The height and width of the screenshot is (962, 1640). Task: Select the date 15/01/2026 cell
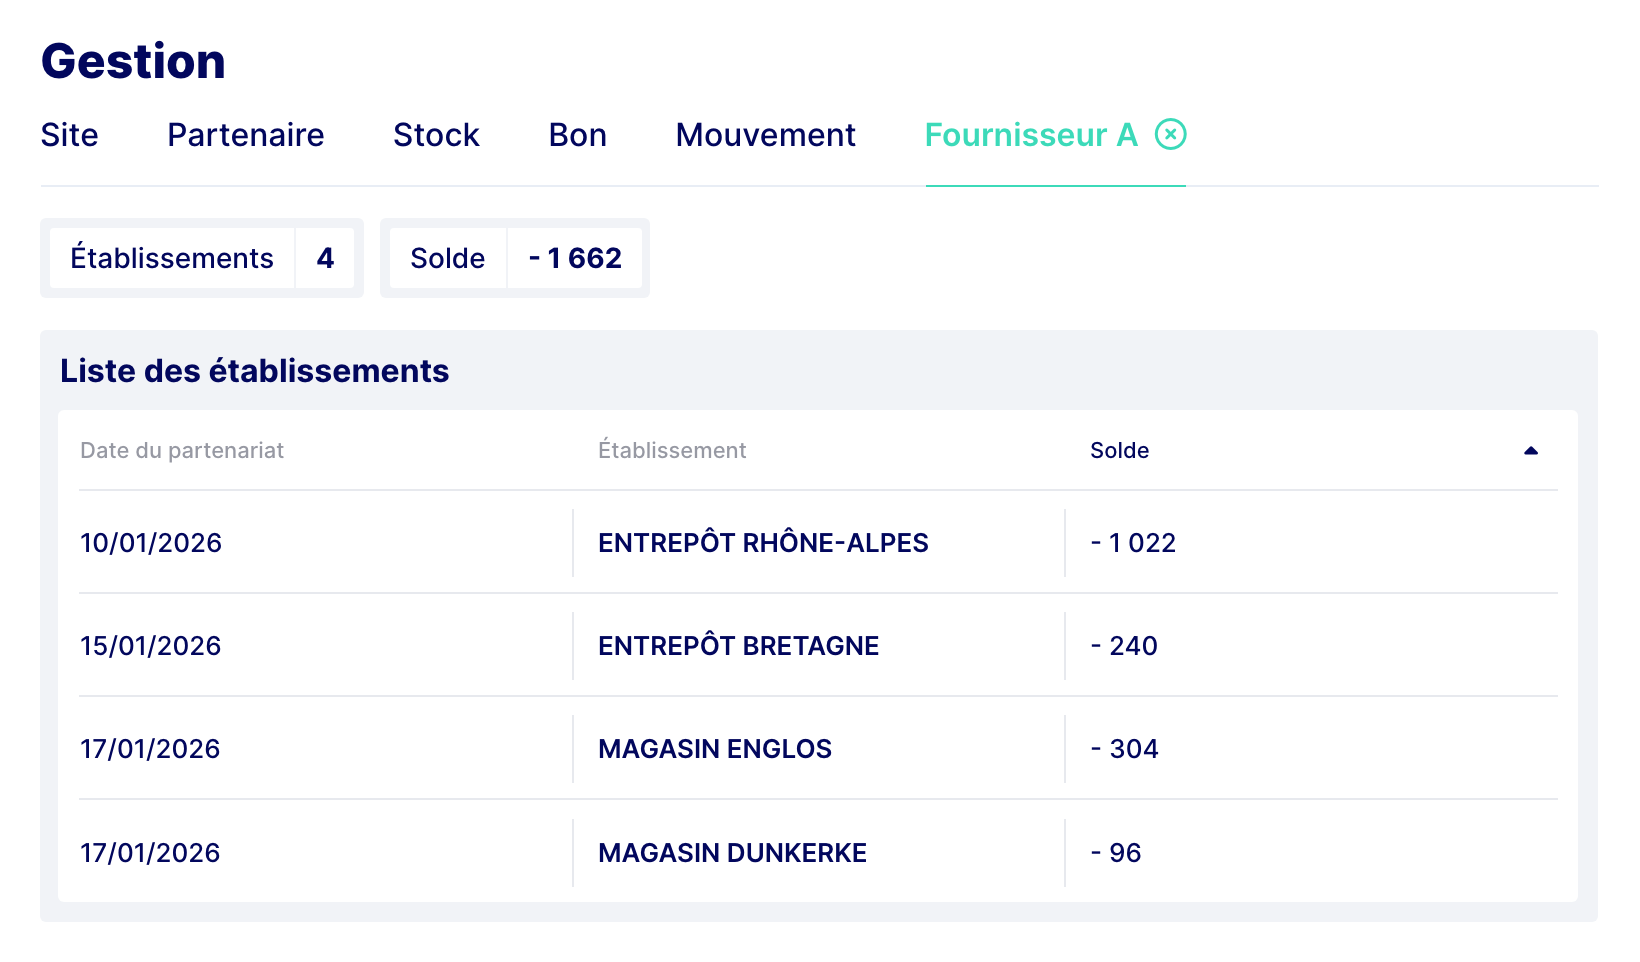(x=151, y=646)
